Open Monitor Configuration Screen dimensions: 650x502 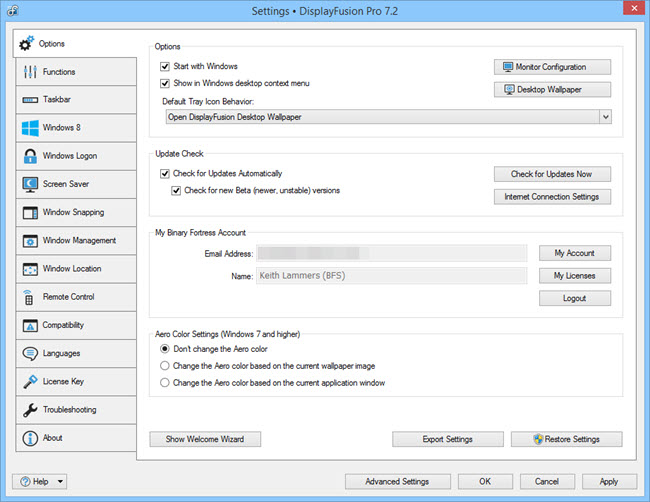(x=552, y=67)
